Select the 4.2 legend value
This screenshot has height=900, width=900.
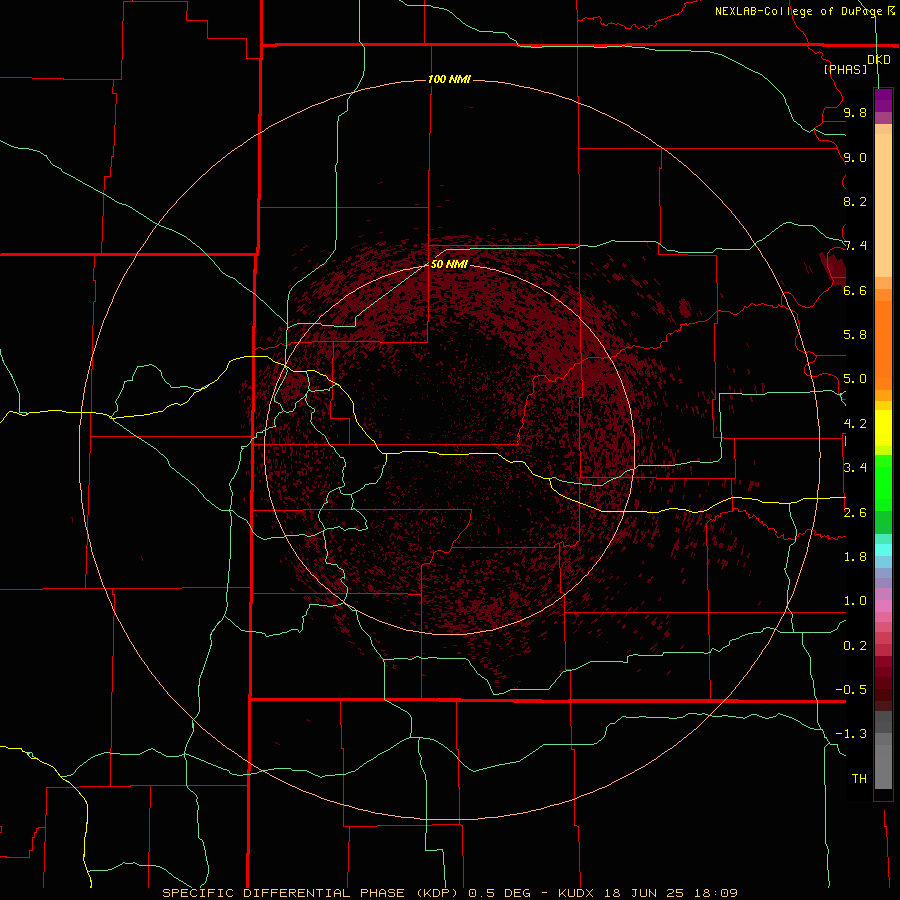point(855,424)
